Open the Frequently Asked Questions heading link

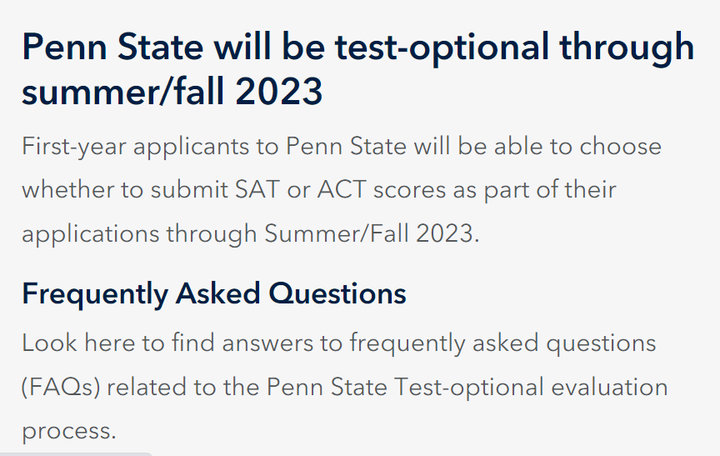[214, 294]
